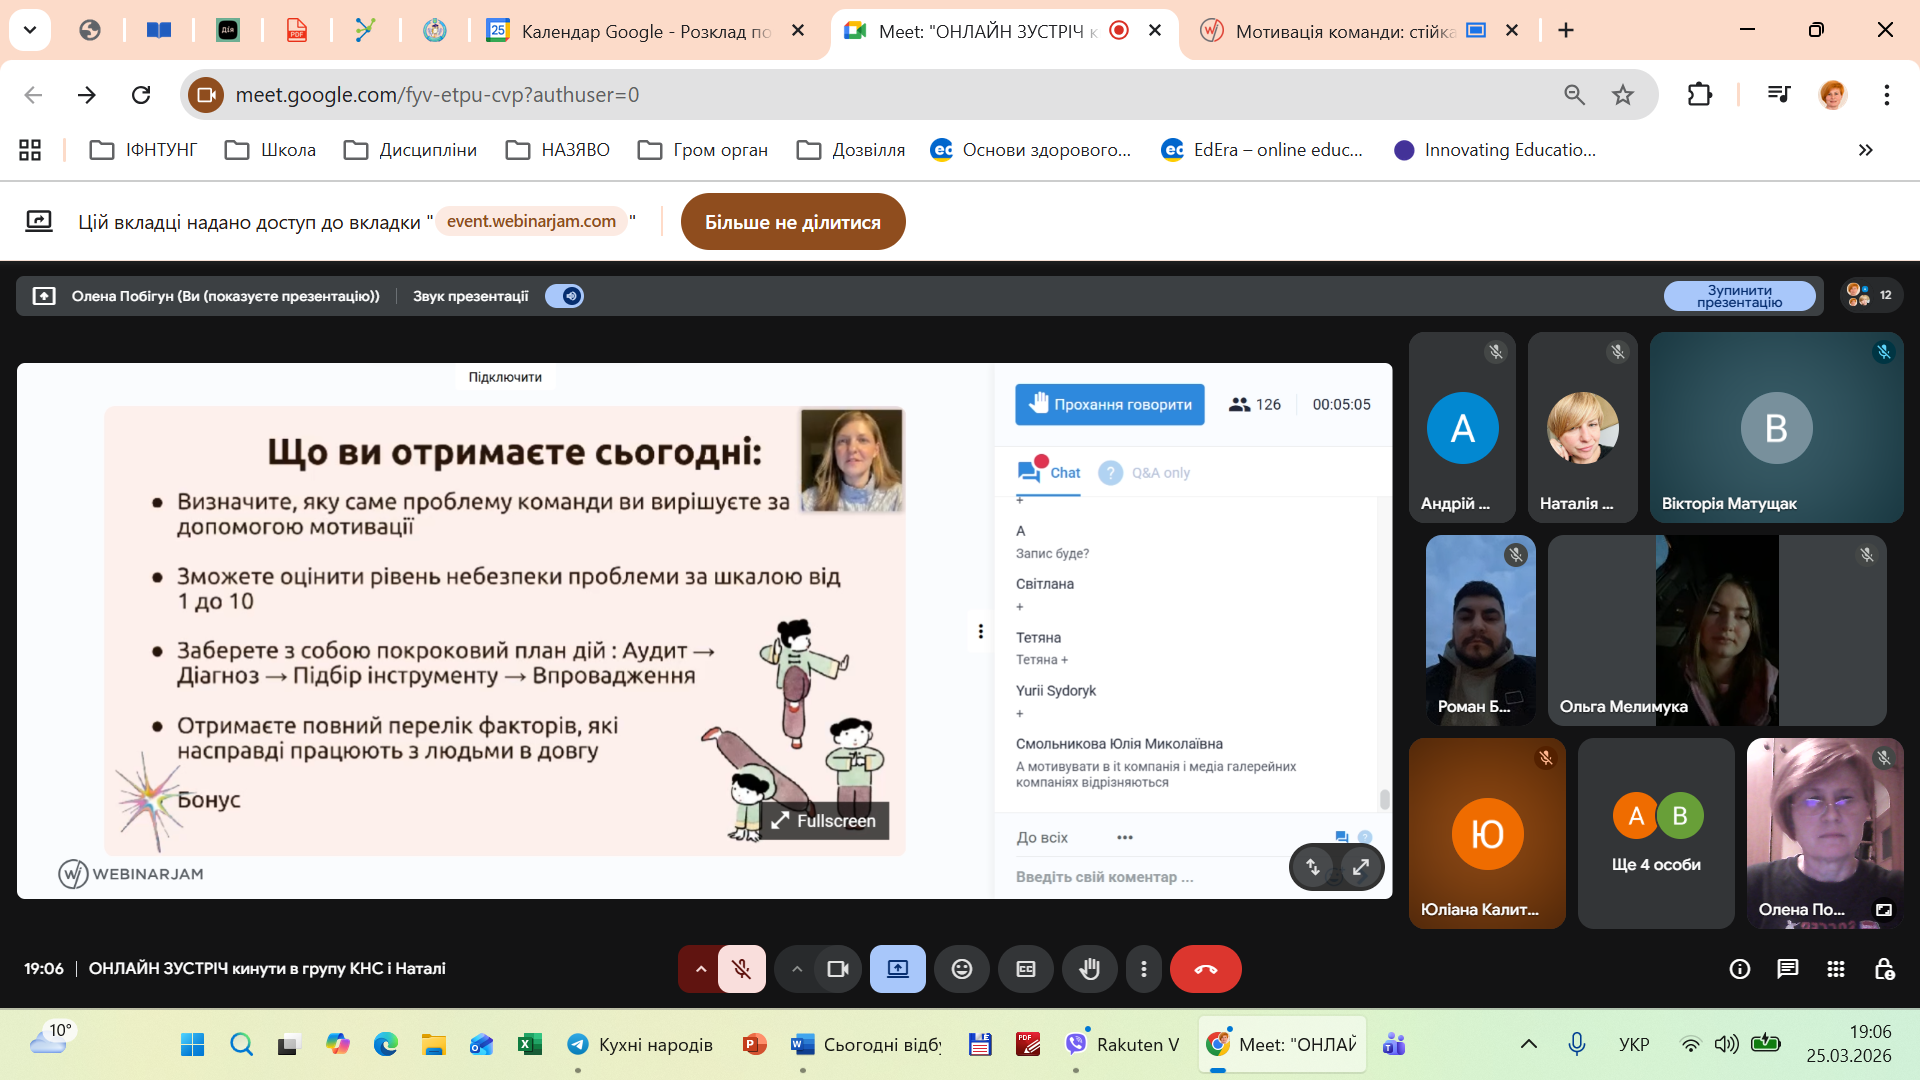Screen dimensions: 1920x1080
Task: Click the webinar chat scrollbar thumb
Action: 1384,798
